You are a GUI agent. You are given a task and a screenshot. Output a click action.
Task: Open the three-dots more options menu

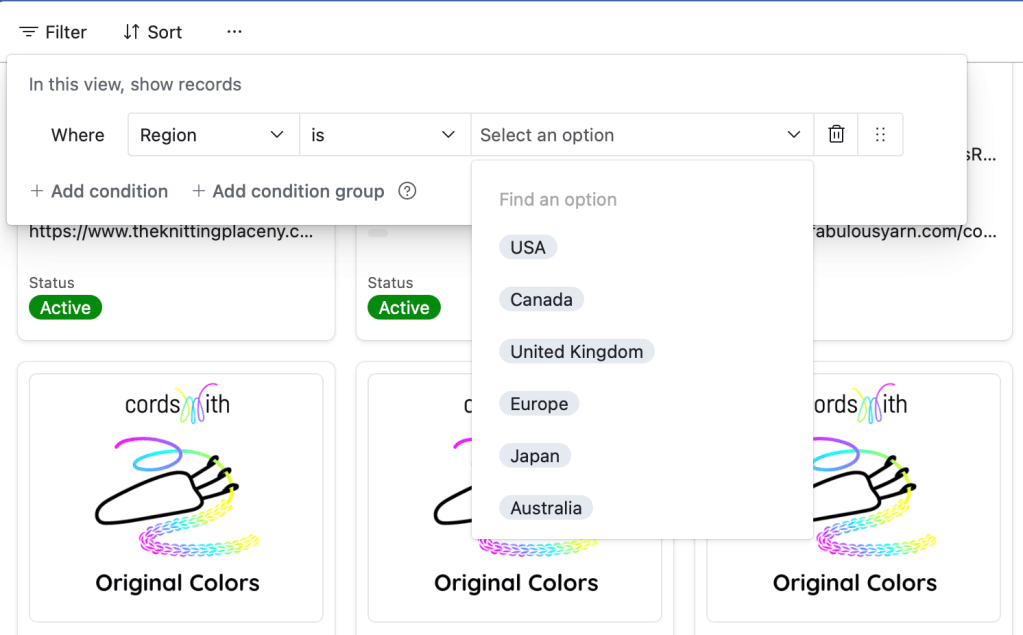click(x=234, y=32)
